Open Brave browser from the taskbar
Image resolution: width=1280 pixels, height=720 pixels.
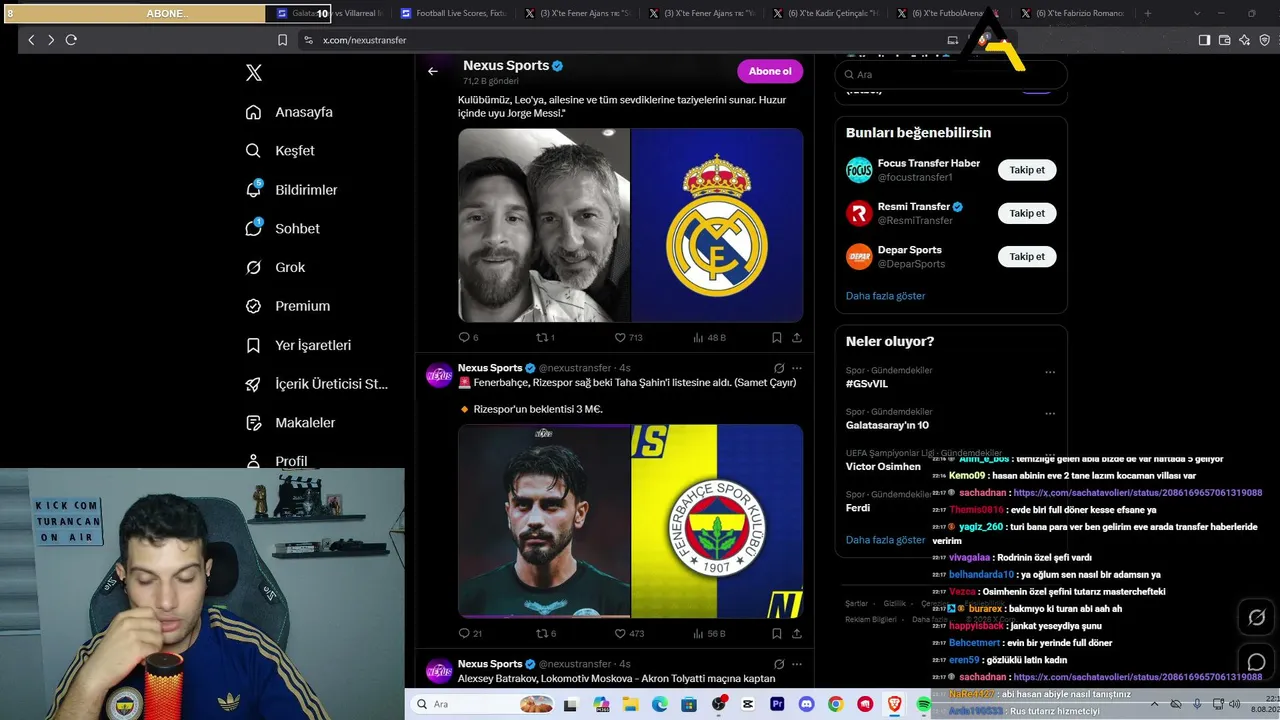(x=894, y=705)
